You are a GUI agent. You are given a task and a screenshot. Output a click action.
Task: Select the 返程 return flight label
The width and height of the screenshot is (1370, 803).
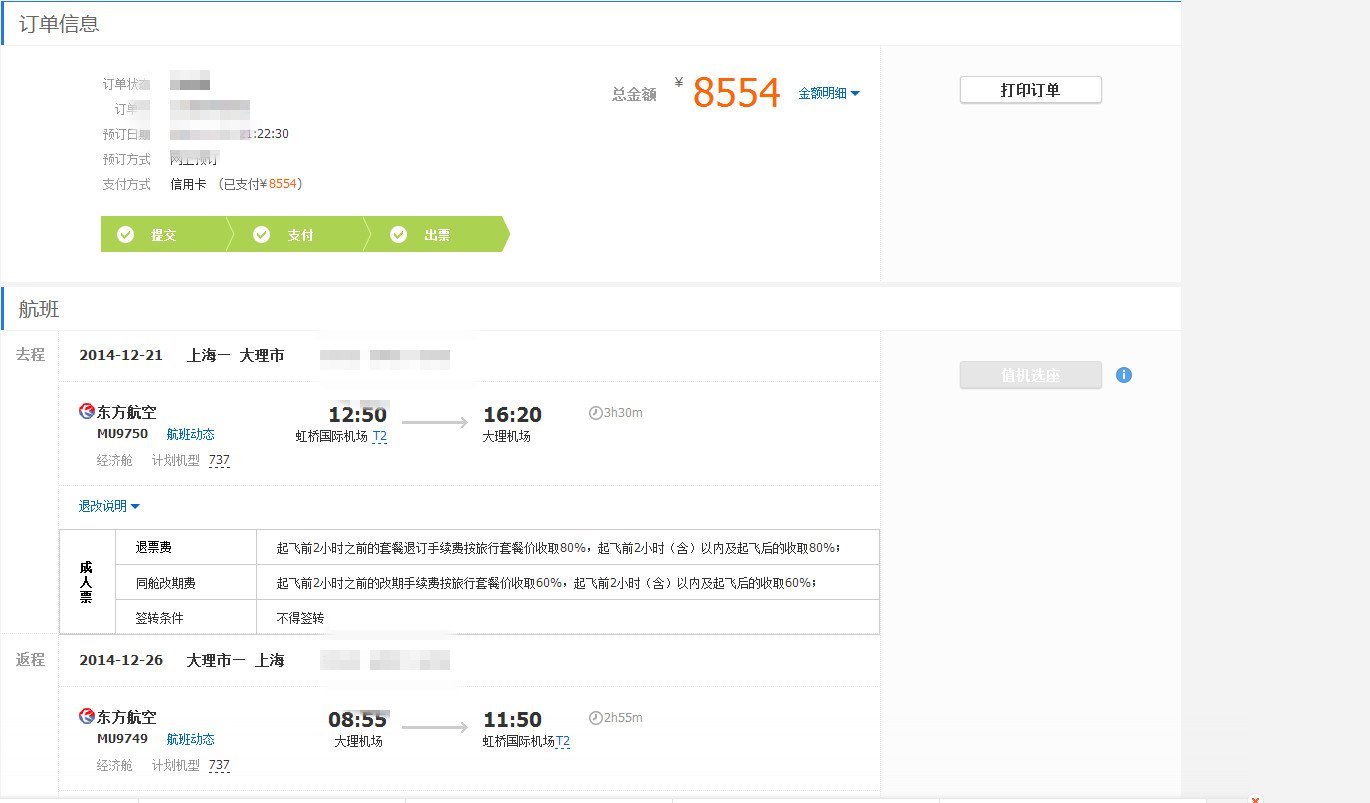[30, 659]
